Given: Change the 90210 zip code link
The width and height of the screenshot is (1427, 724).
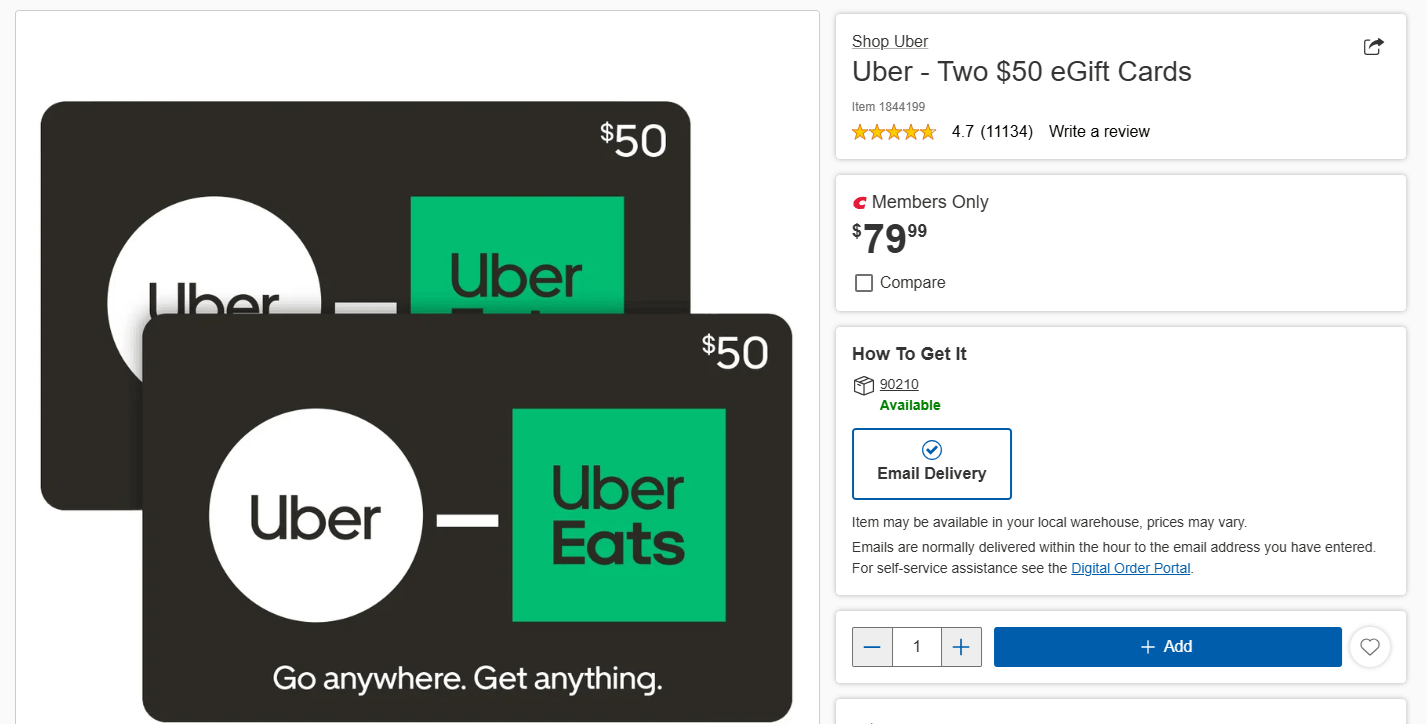Looking at the screenshot, I should (x=899, y=385).
